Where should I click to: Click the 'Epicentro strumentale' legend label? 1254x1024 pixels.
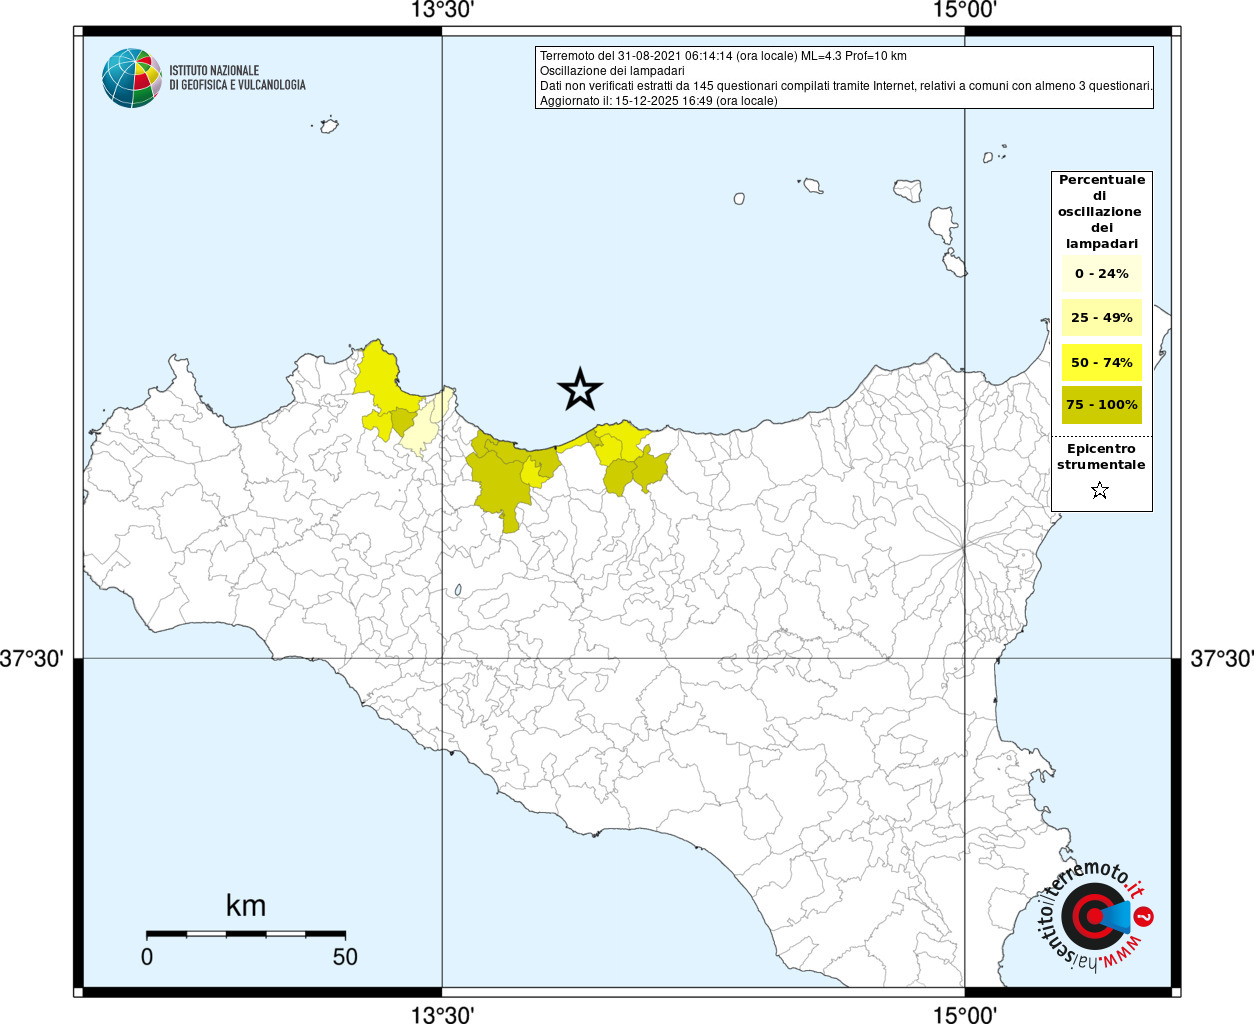click(x=1101, y=457)
